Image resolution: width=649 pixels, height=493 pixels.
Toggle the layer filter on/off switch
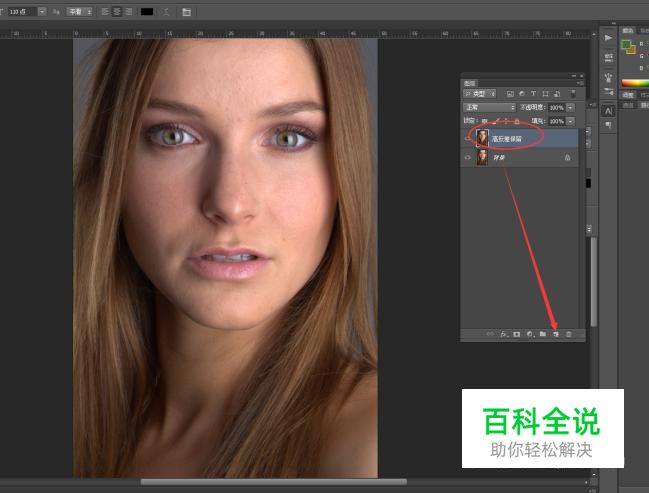(574, 93)
